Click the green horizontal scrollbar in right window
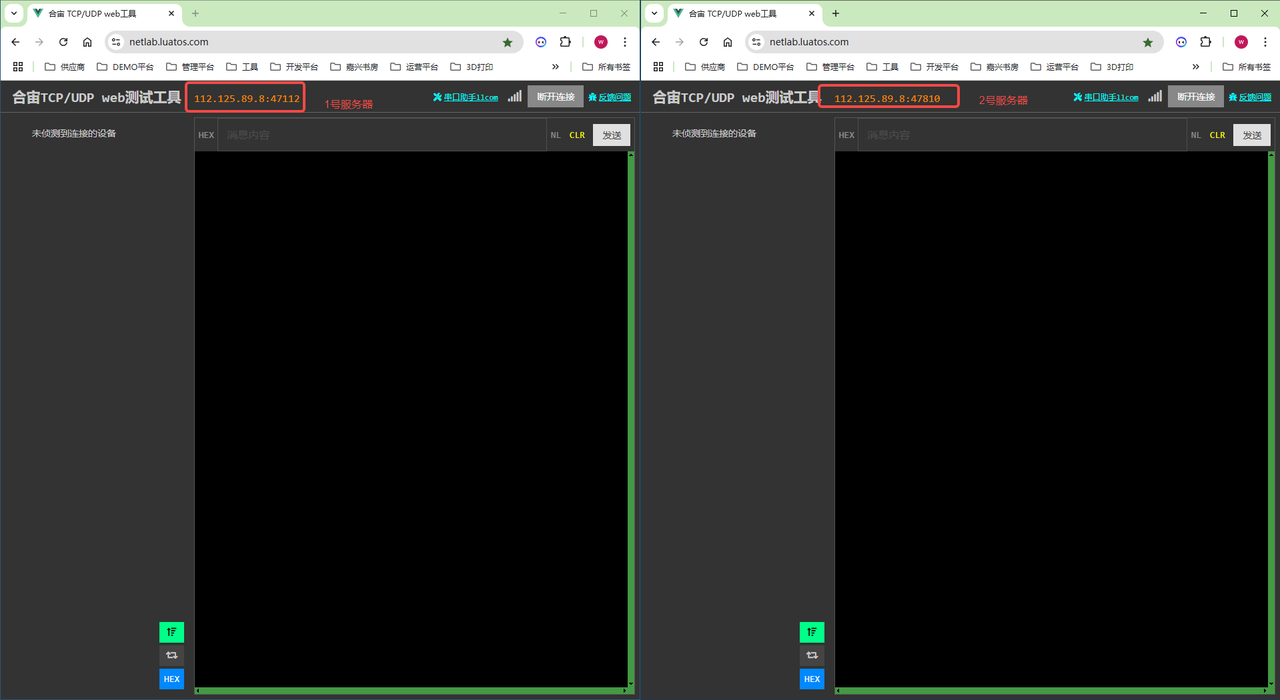 click(1052, 690)
